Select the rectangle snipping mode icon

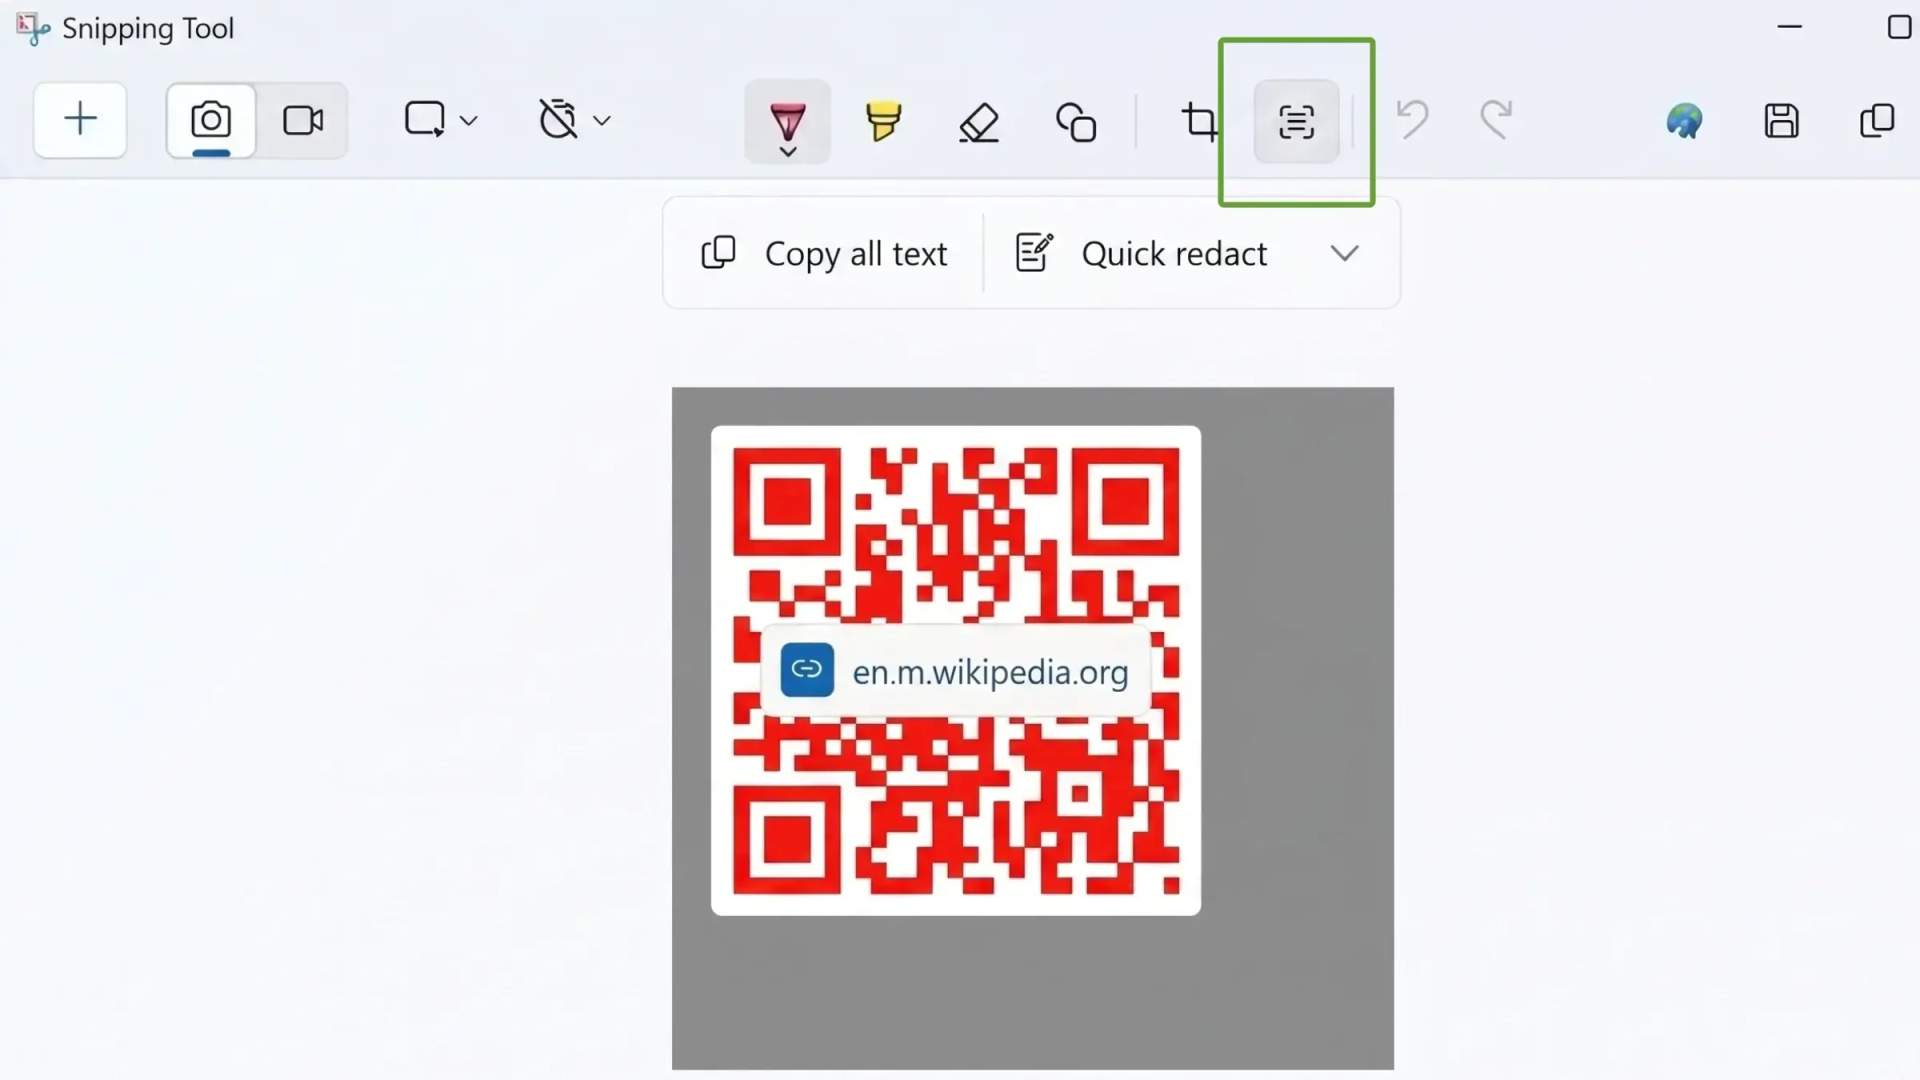click(x=425, y=119)
